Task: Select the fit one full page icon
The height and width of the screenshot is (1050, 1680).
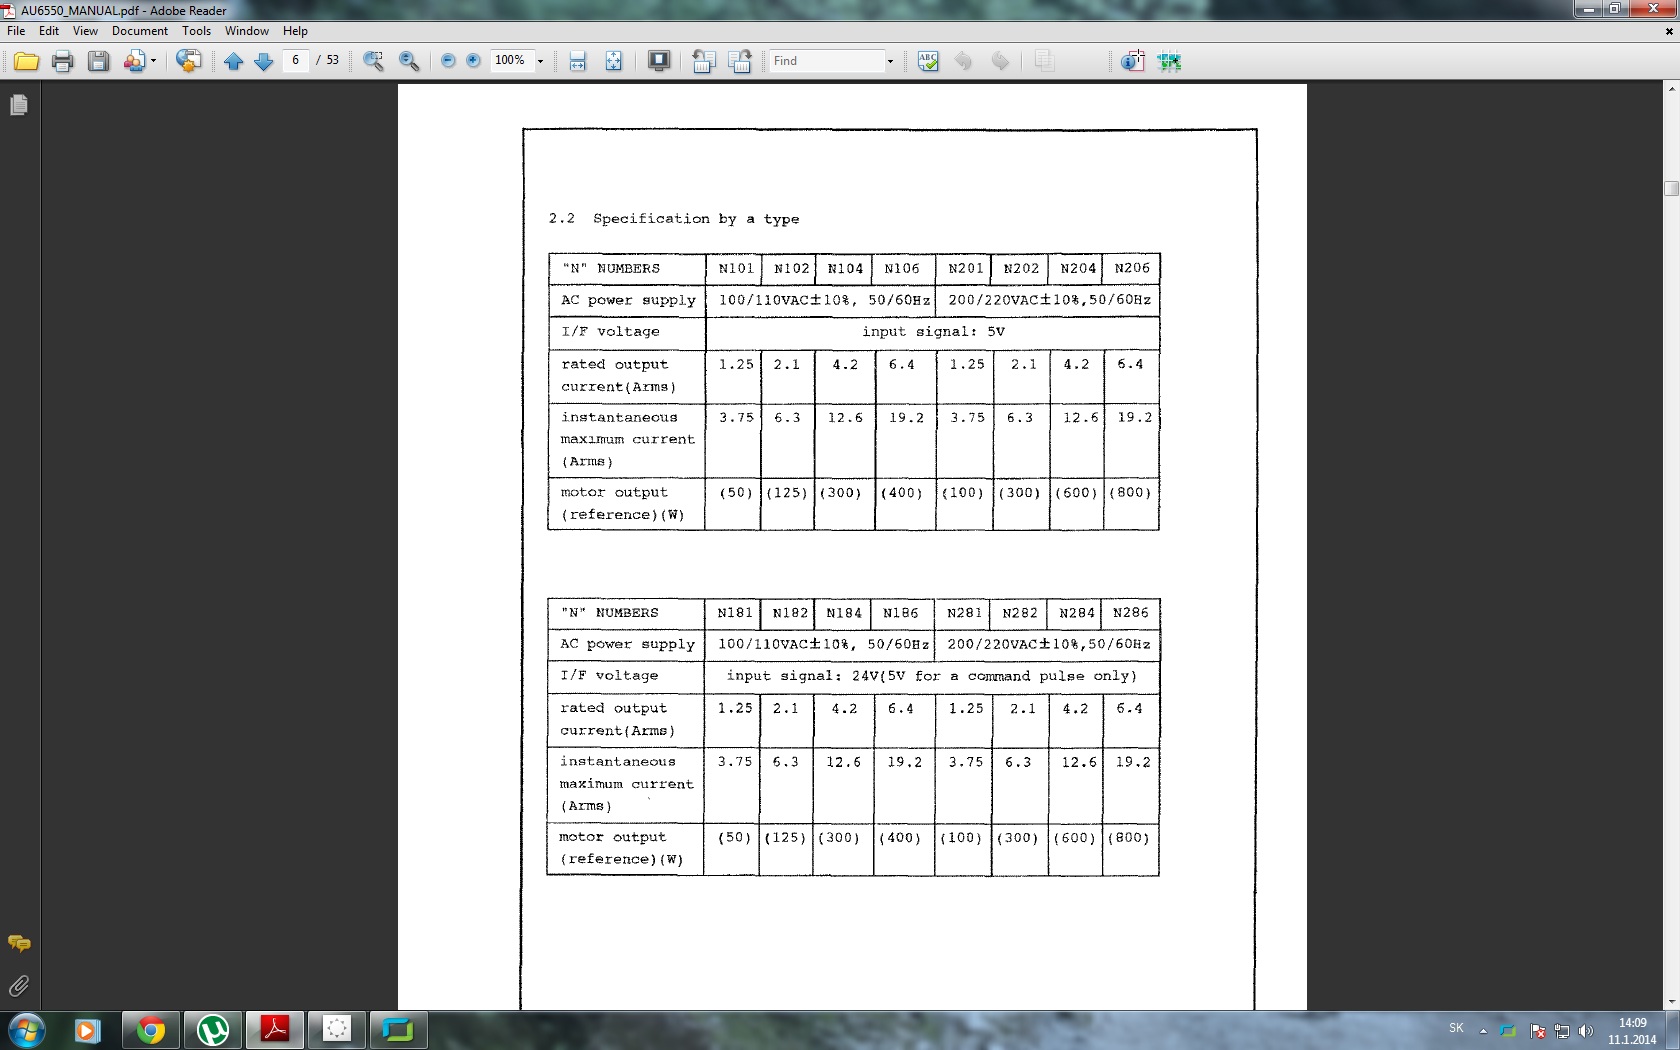Action: (x=613, y=62)
